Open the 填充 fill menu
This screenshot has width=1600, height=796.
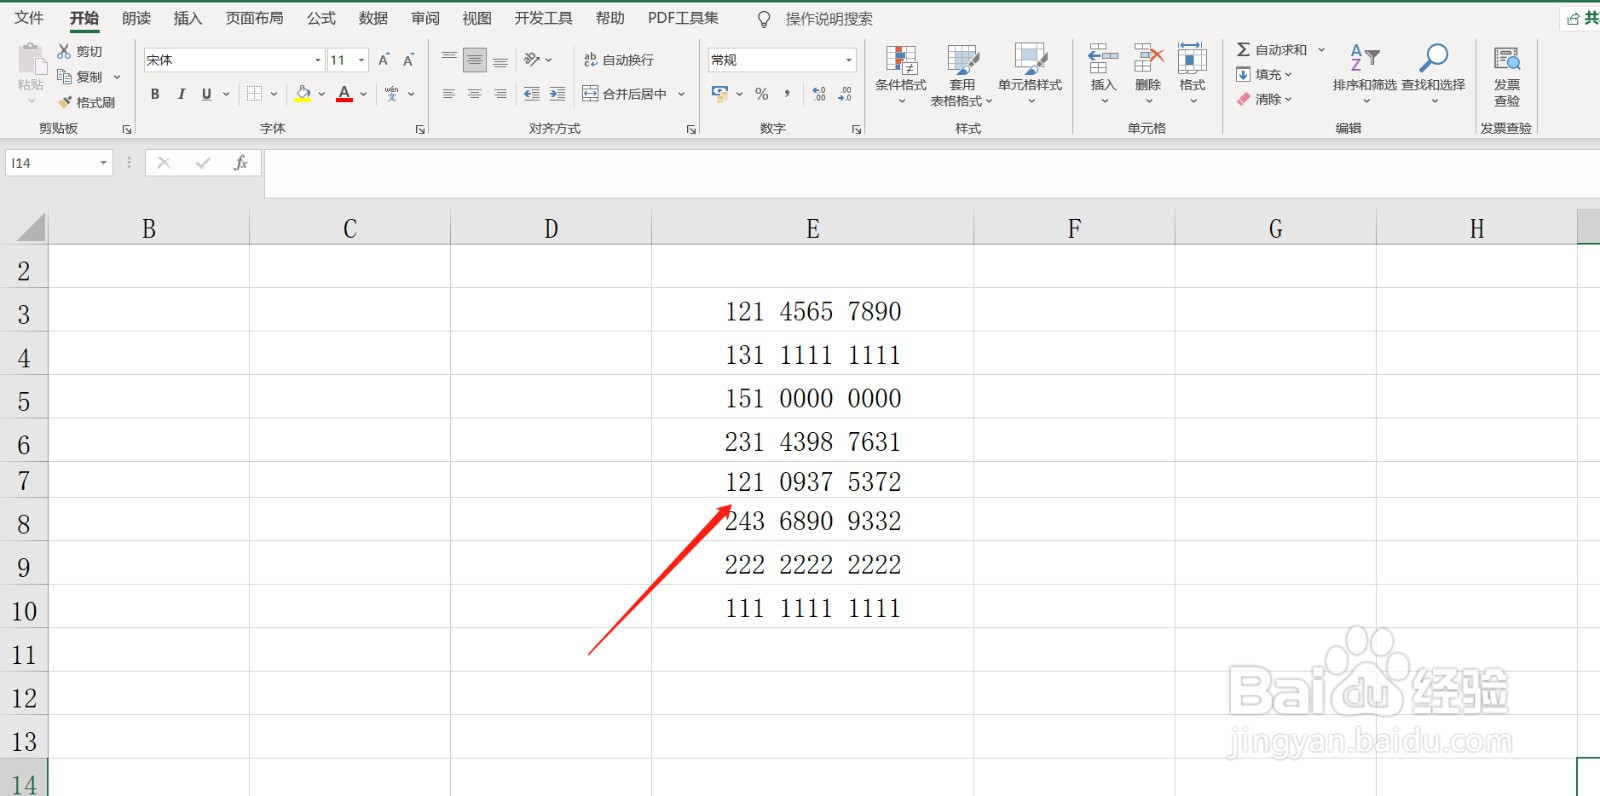(x=1264, y=74)
